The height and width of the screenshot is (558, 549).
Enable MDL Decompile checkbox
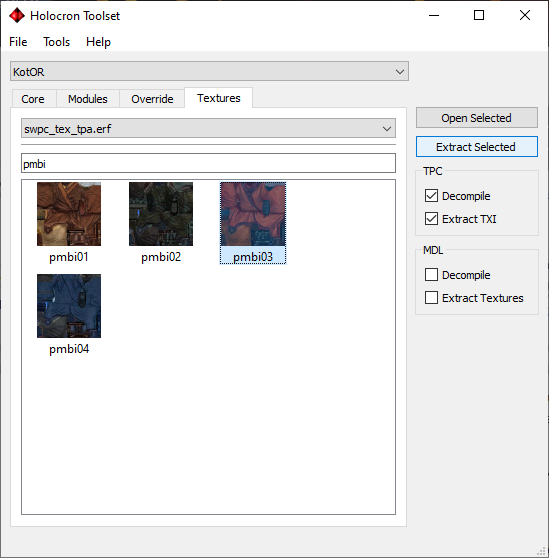tap(431, 275)
